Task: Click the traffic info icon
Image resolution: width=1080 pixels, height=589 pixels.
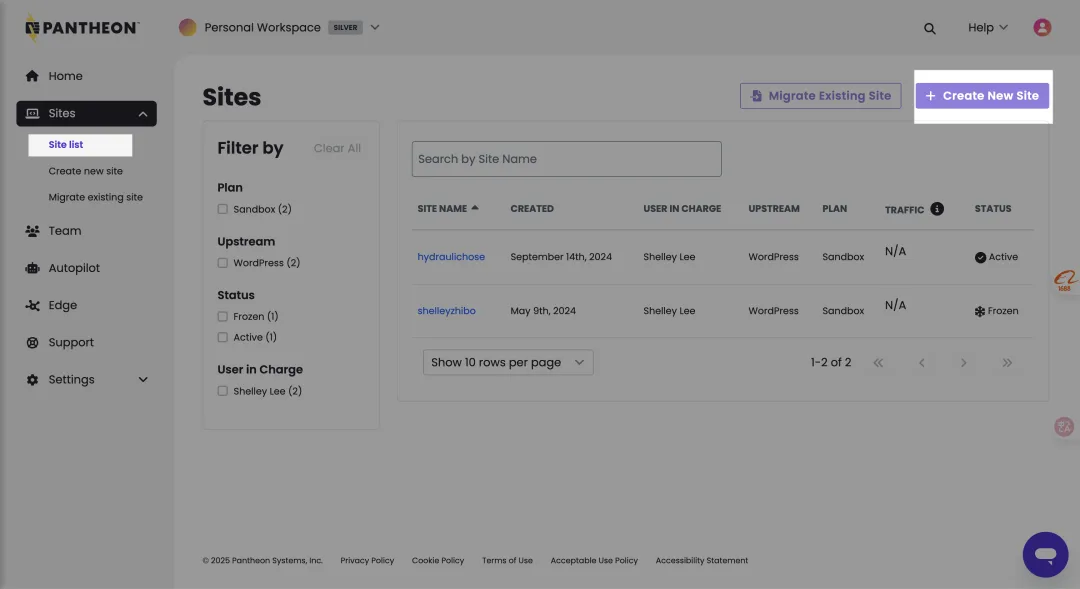Action: tap(937, 209)
